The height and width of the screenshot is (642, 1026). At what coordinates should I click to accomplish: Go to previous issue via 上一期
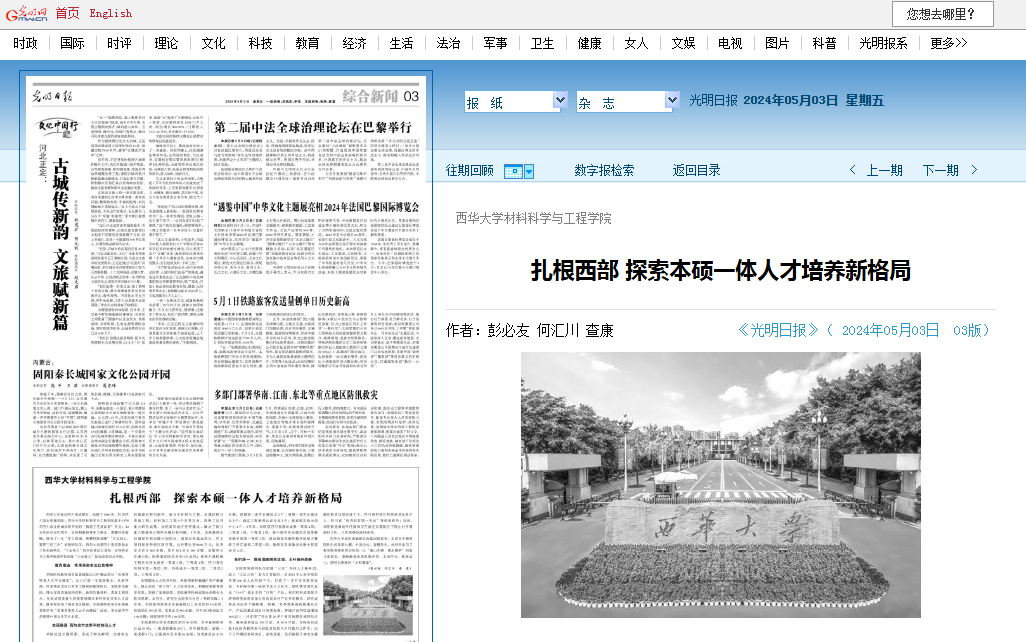pos(884,171)
